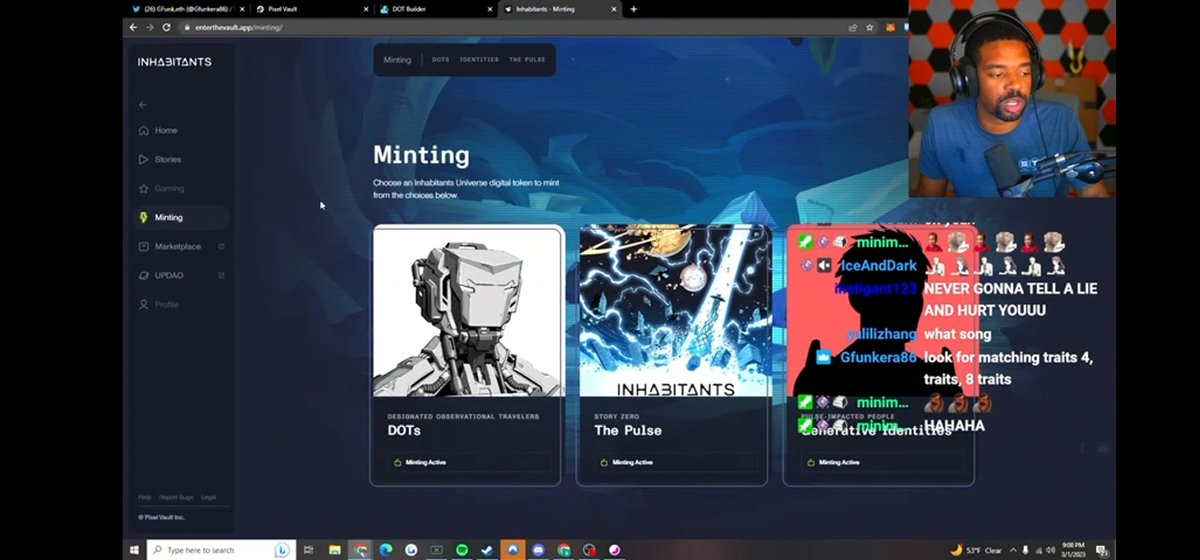Image resolution: width=1200 pixels, height=560 pixels.
Task: Click the share page icon in address bar
Action: pyautogui.click(x=853, y=27)
